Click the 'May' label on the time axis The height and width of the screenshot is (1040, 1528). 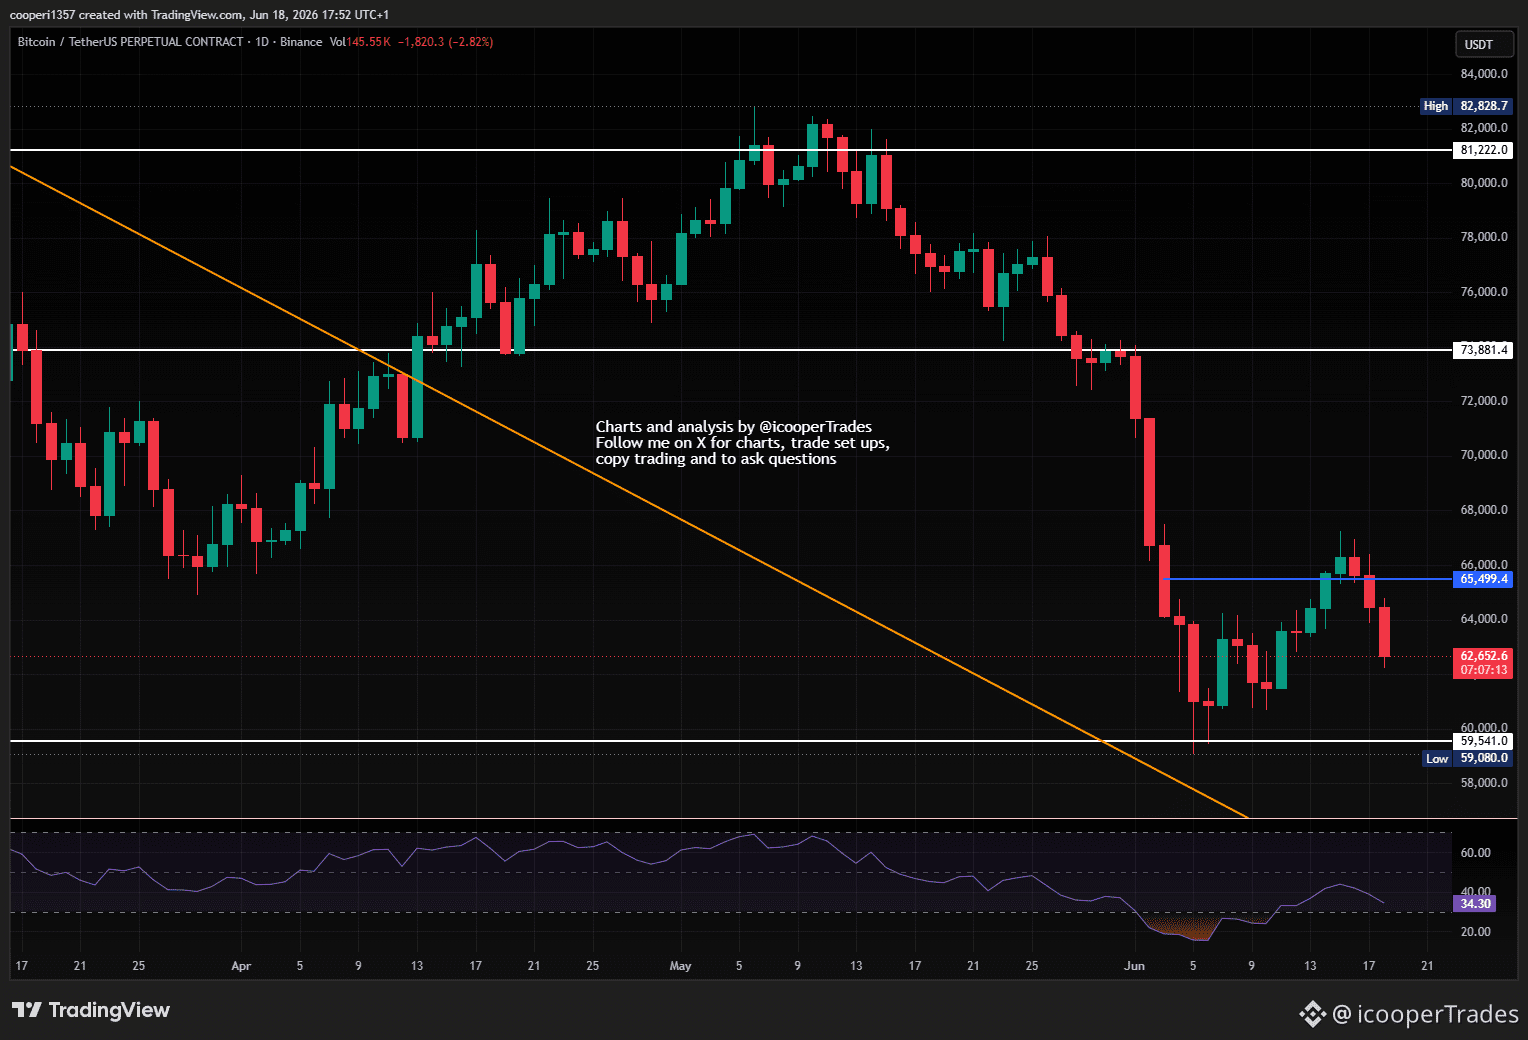pos(680,966)
